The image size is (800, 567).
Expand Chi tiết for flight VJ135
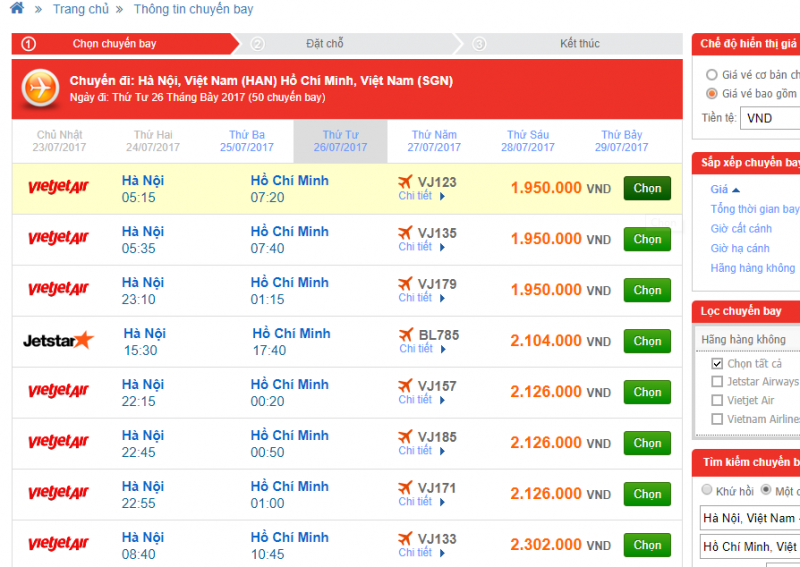point(422,247)
